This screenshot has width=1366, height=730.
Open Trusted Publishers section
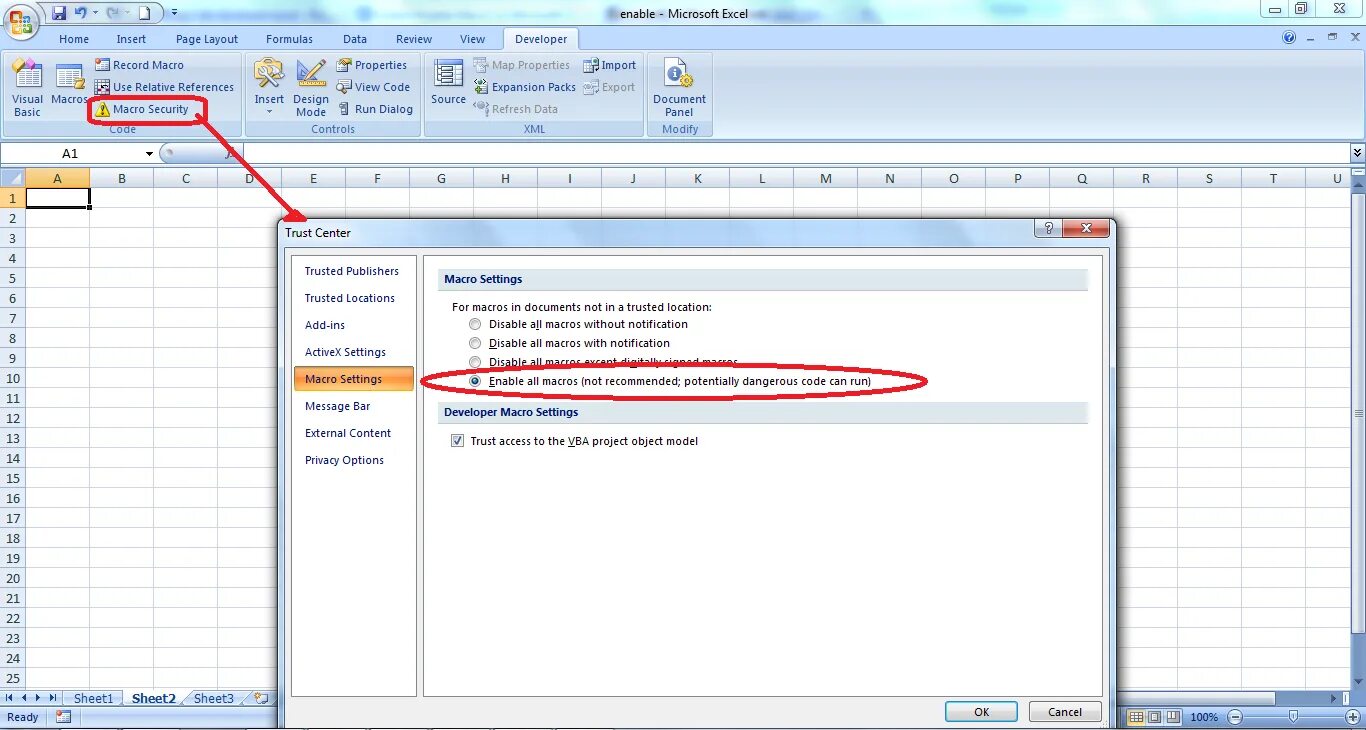click(x=352, y=271)
